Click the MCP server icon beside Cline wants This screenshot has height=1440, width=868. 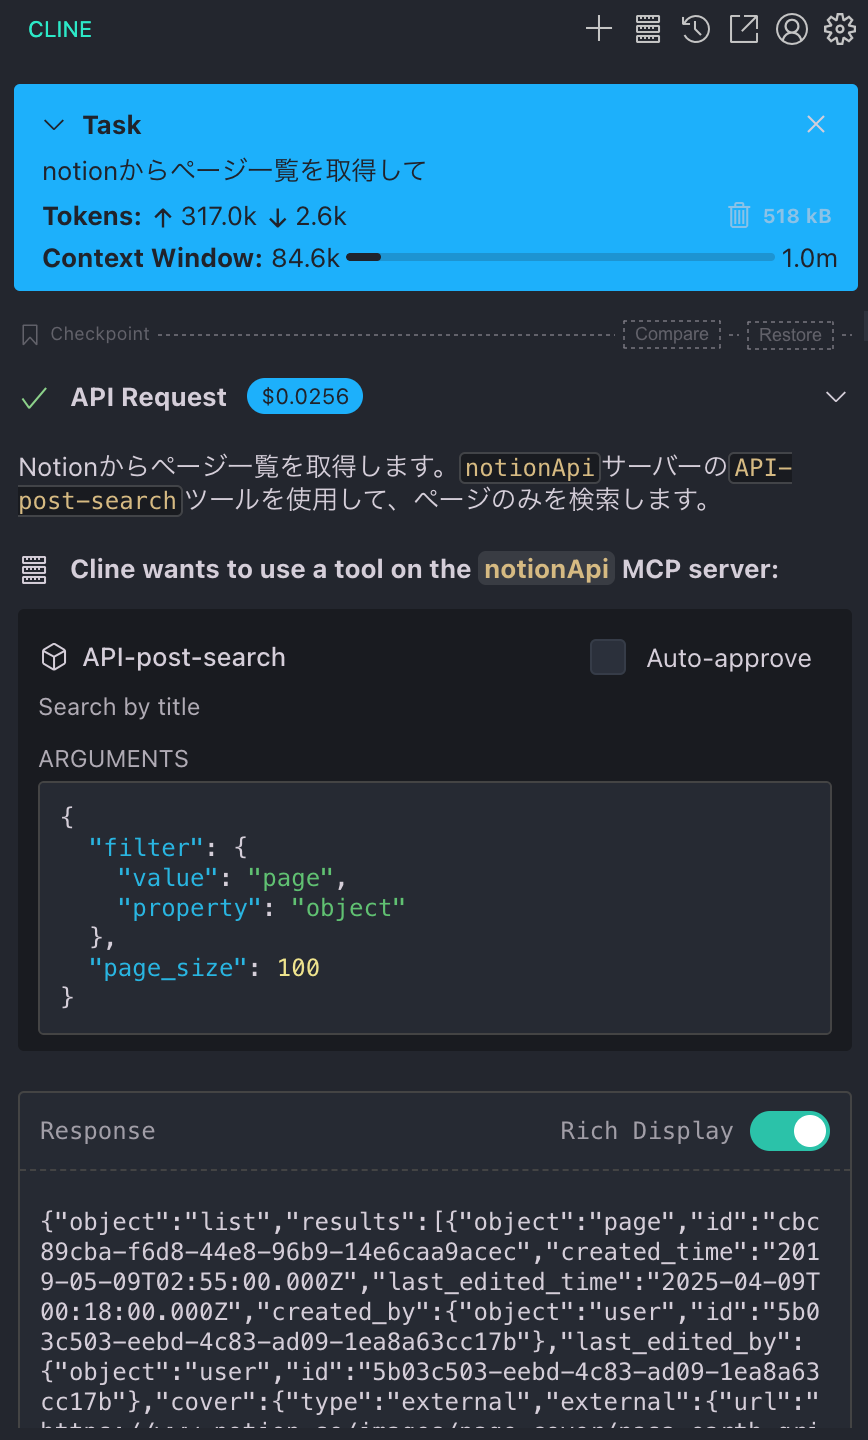pos(34,570)
